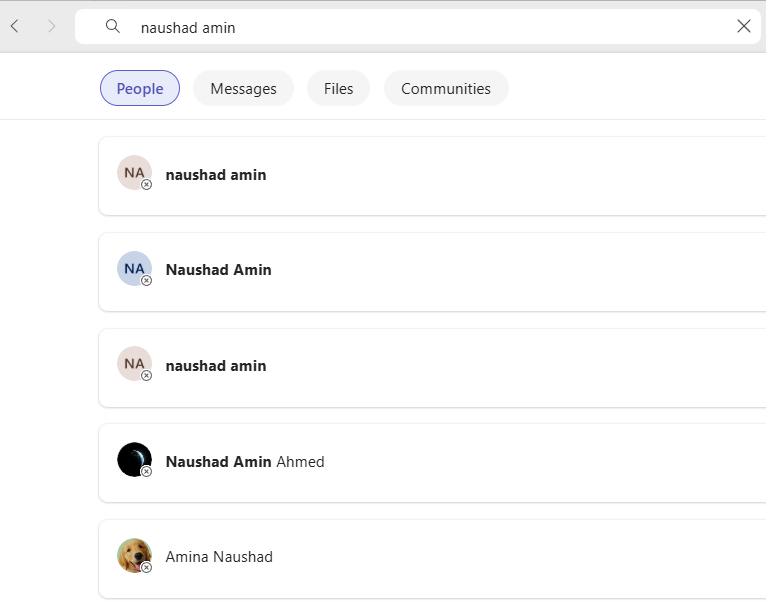Image resolution: width=766 pixels, height=615 pixels.
Task: Open the Amina Naushad result
Action: 432,559
